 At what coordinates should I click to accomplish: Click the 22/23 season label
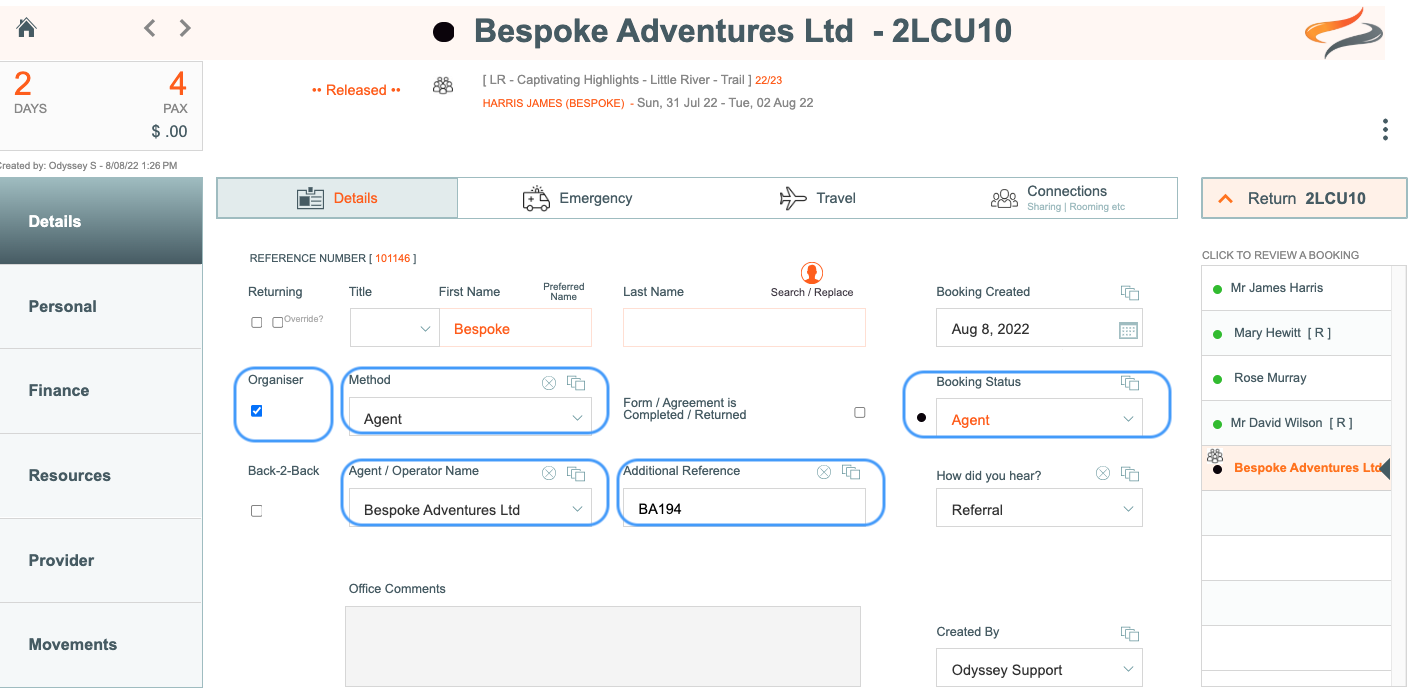pos(769,80)
